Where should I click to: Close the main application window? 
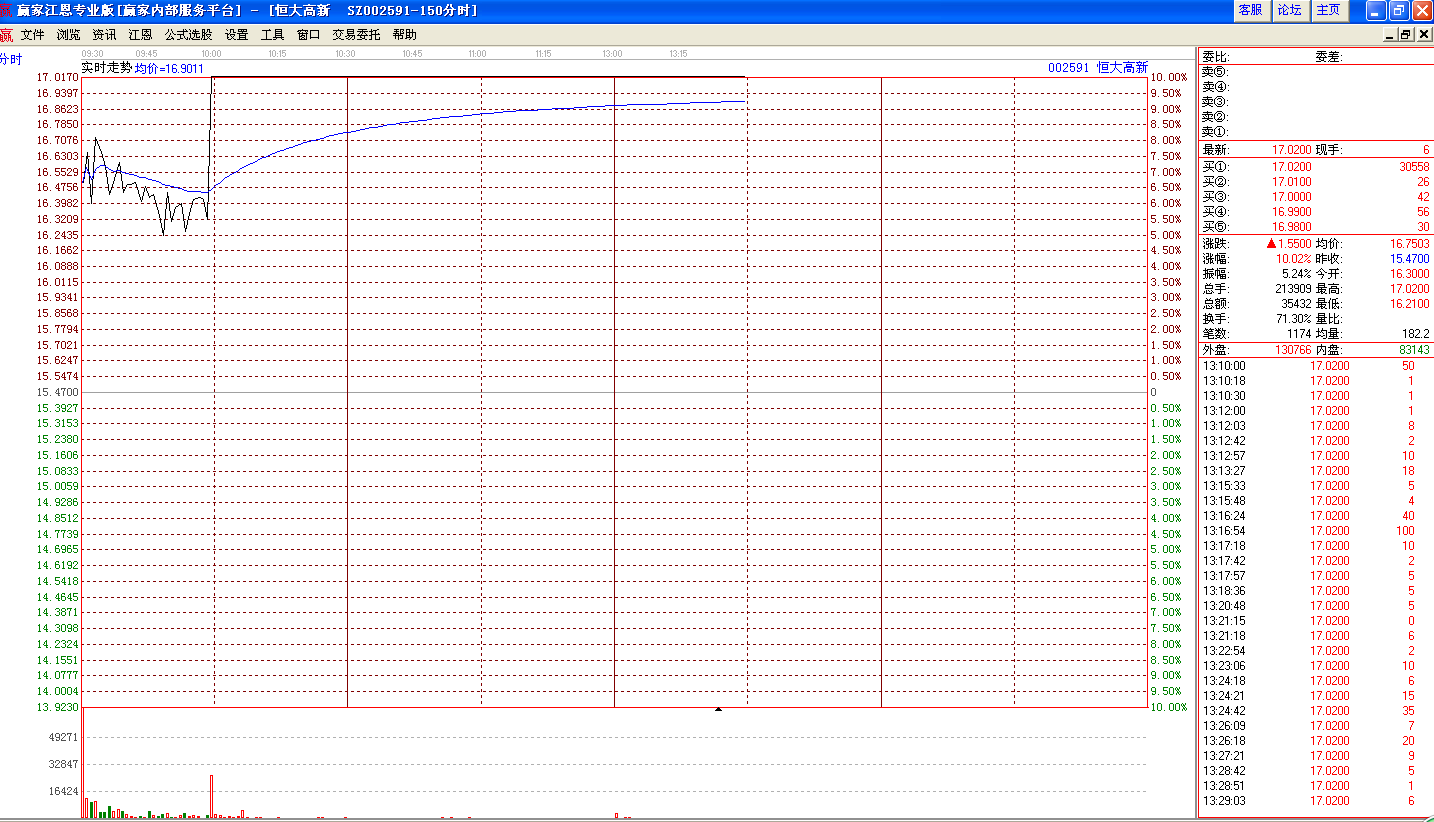click(x=1422, y=10)
